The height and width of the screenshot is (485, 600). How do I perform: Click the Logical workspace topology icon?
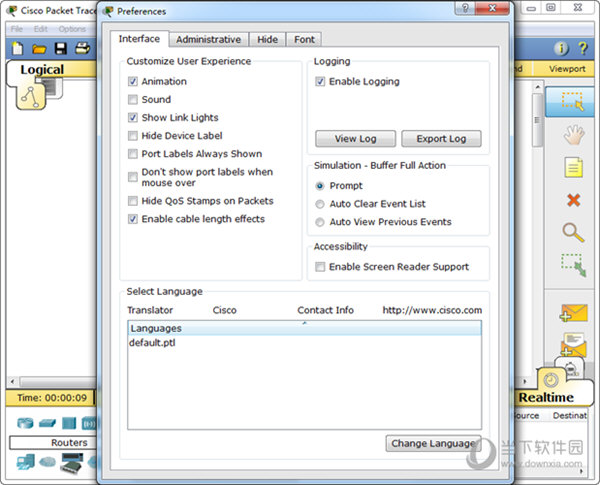pos(30,97)
